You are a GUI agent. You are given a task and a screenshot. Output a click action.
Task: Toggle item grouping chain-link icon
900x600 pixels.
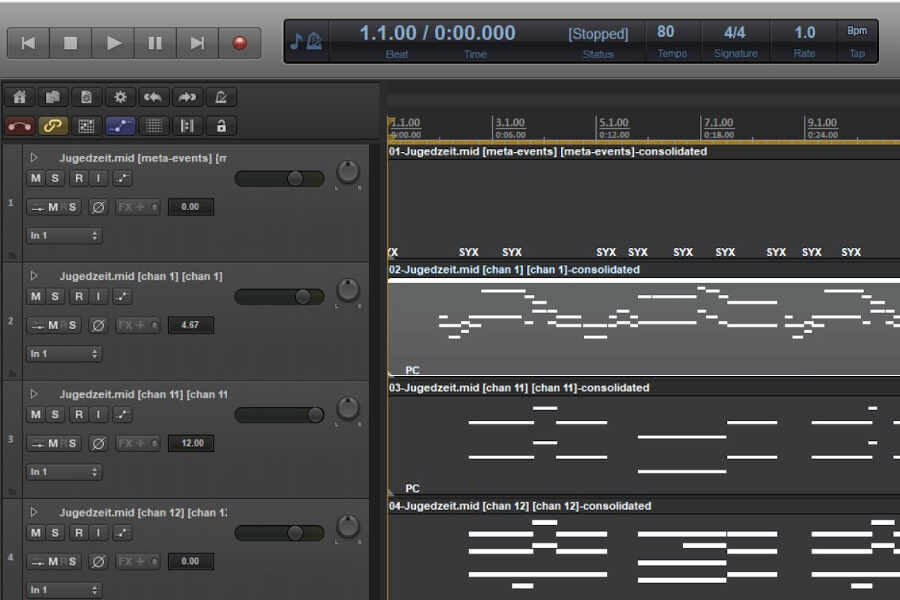[53, 126]
